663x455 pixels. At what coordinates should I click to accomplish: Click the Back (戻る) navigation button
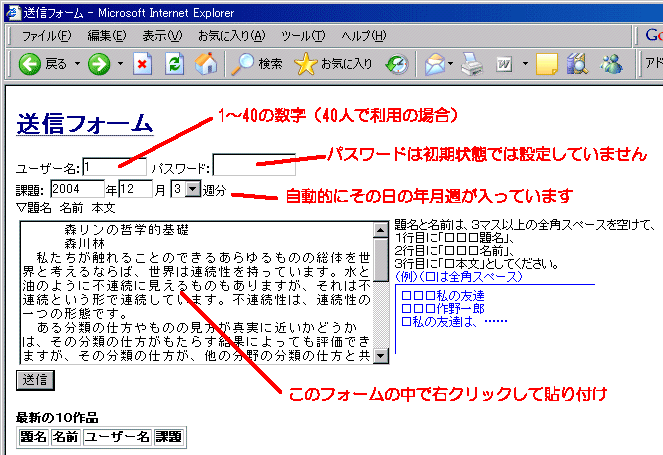pos(43,64)
